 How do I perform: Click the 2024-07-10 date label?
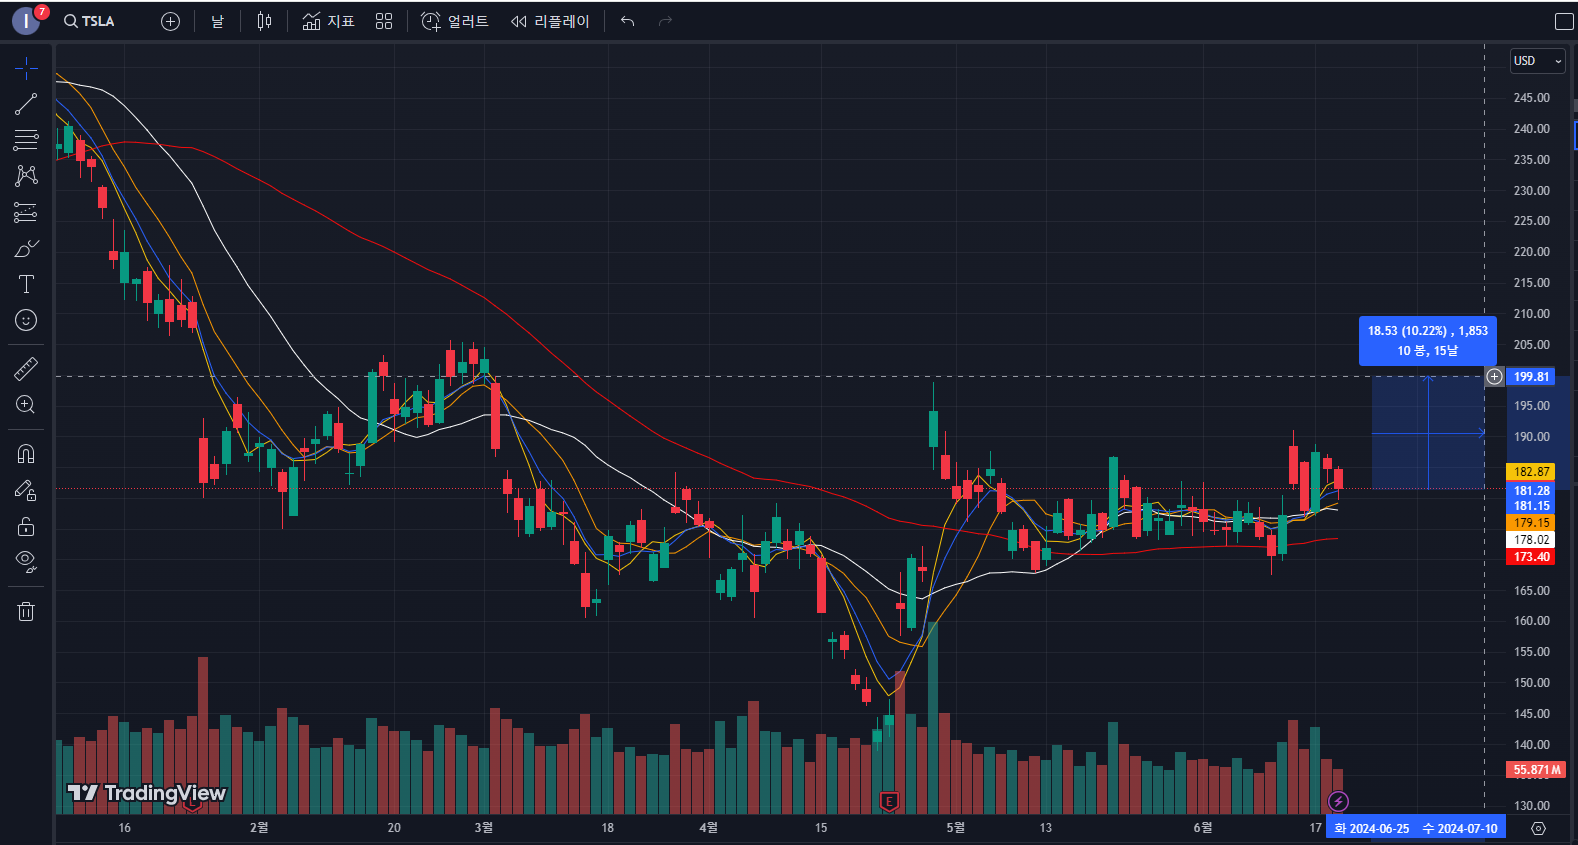1460,829
